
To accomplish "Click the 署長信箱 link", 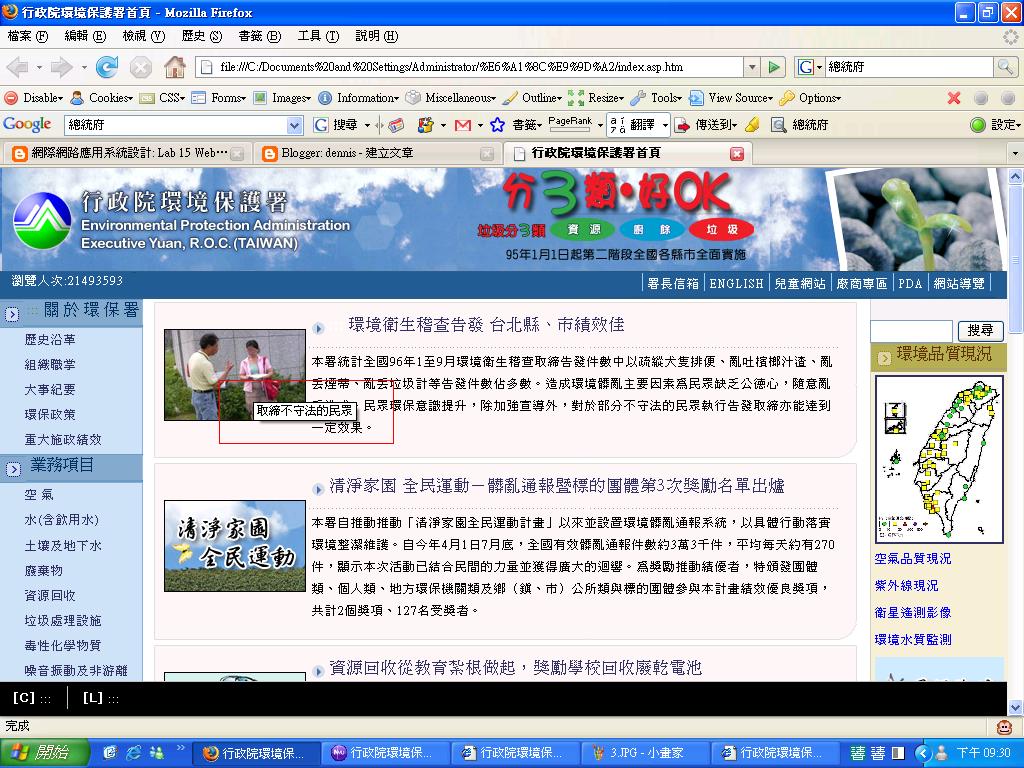I will [673, 283].
